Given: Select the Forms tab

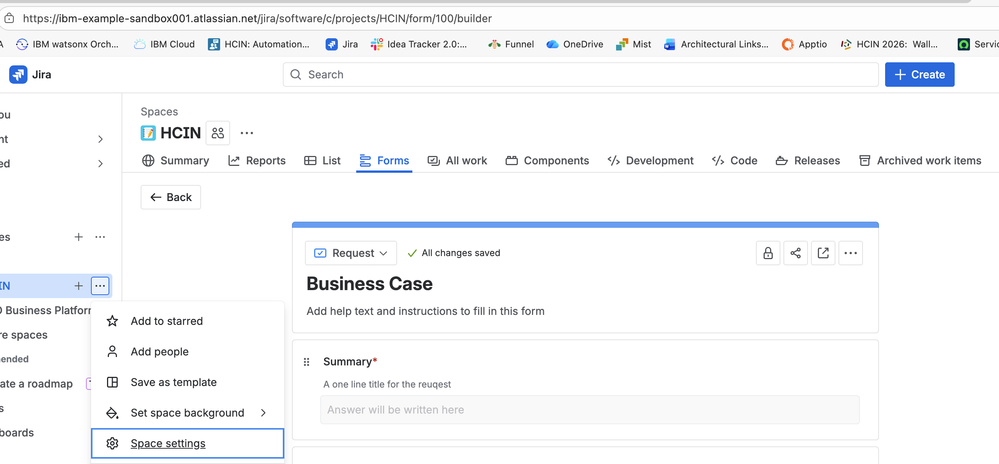Looking at the screenshot, I should pos(384,161).
